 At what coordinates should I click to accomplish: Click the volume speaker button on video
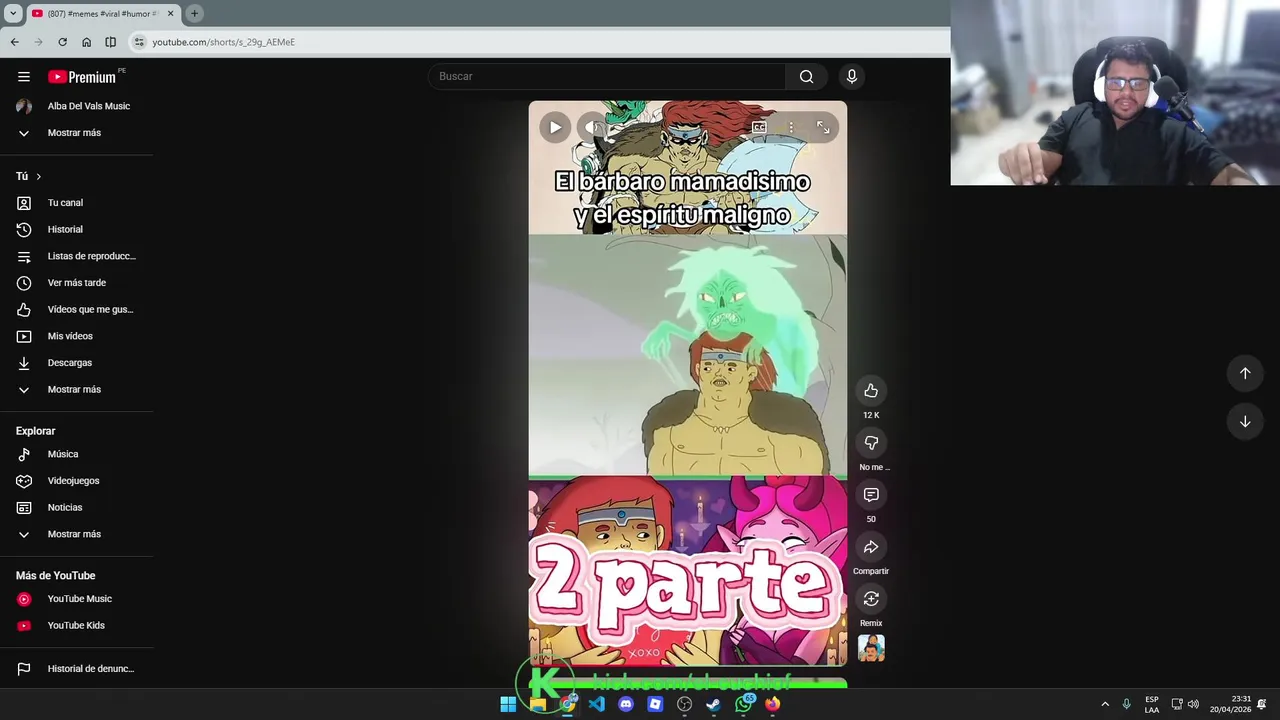592,127
